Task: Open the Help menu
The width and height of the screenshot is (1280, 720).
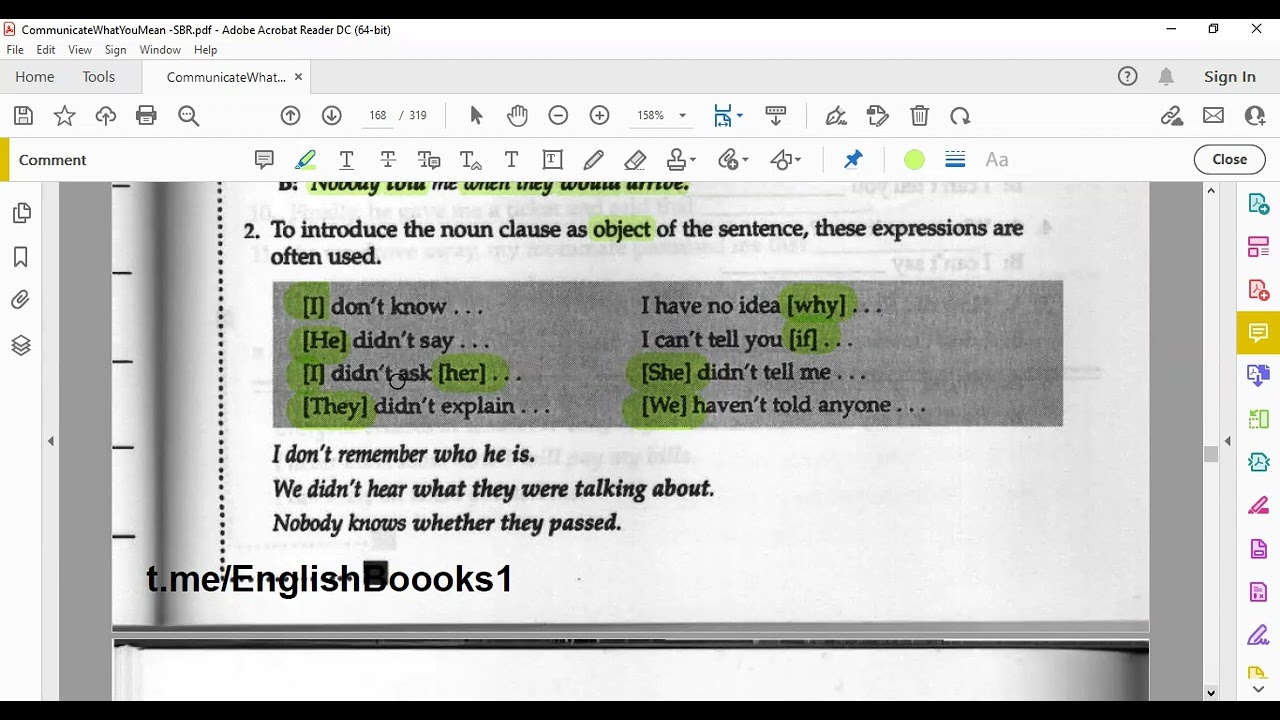Action: click(x=205, y=50)
